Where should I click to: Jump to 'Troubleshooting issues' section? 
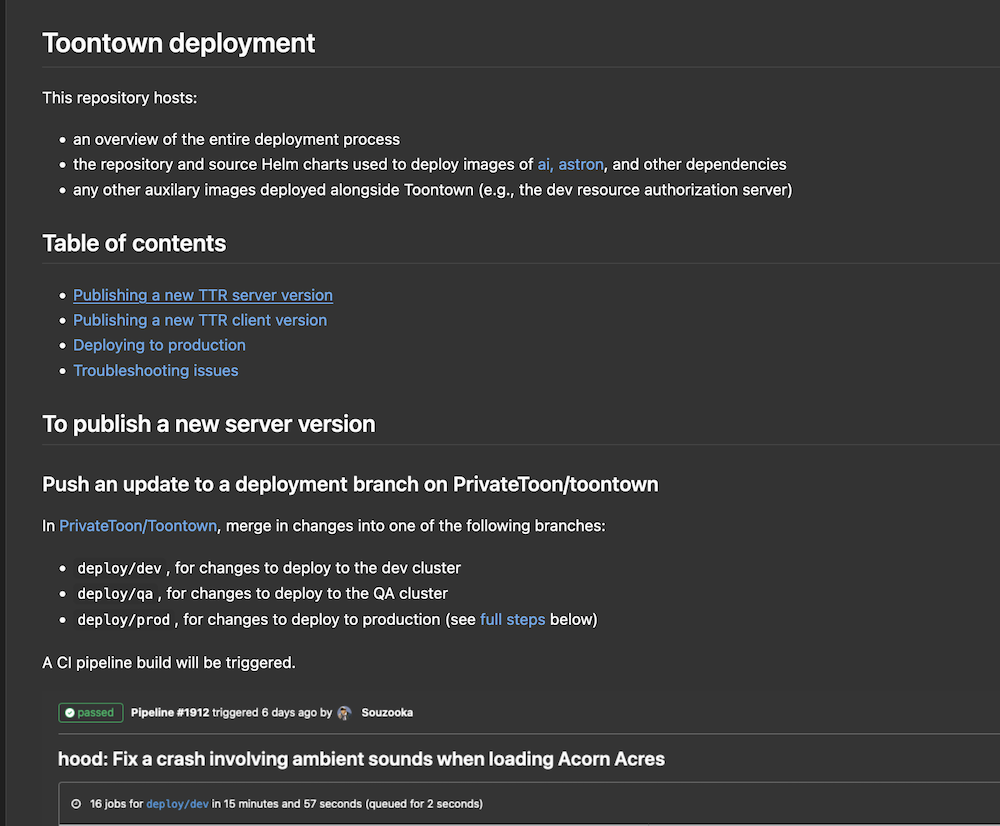pos(156,371)
